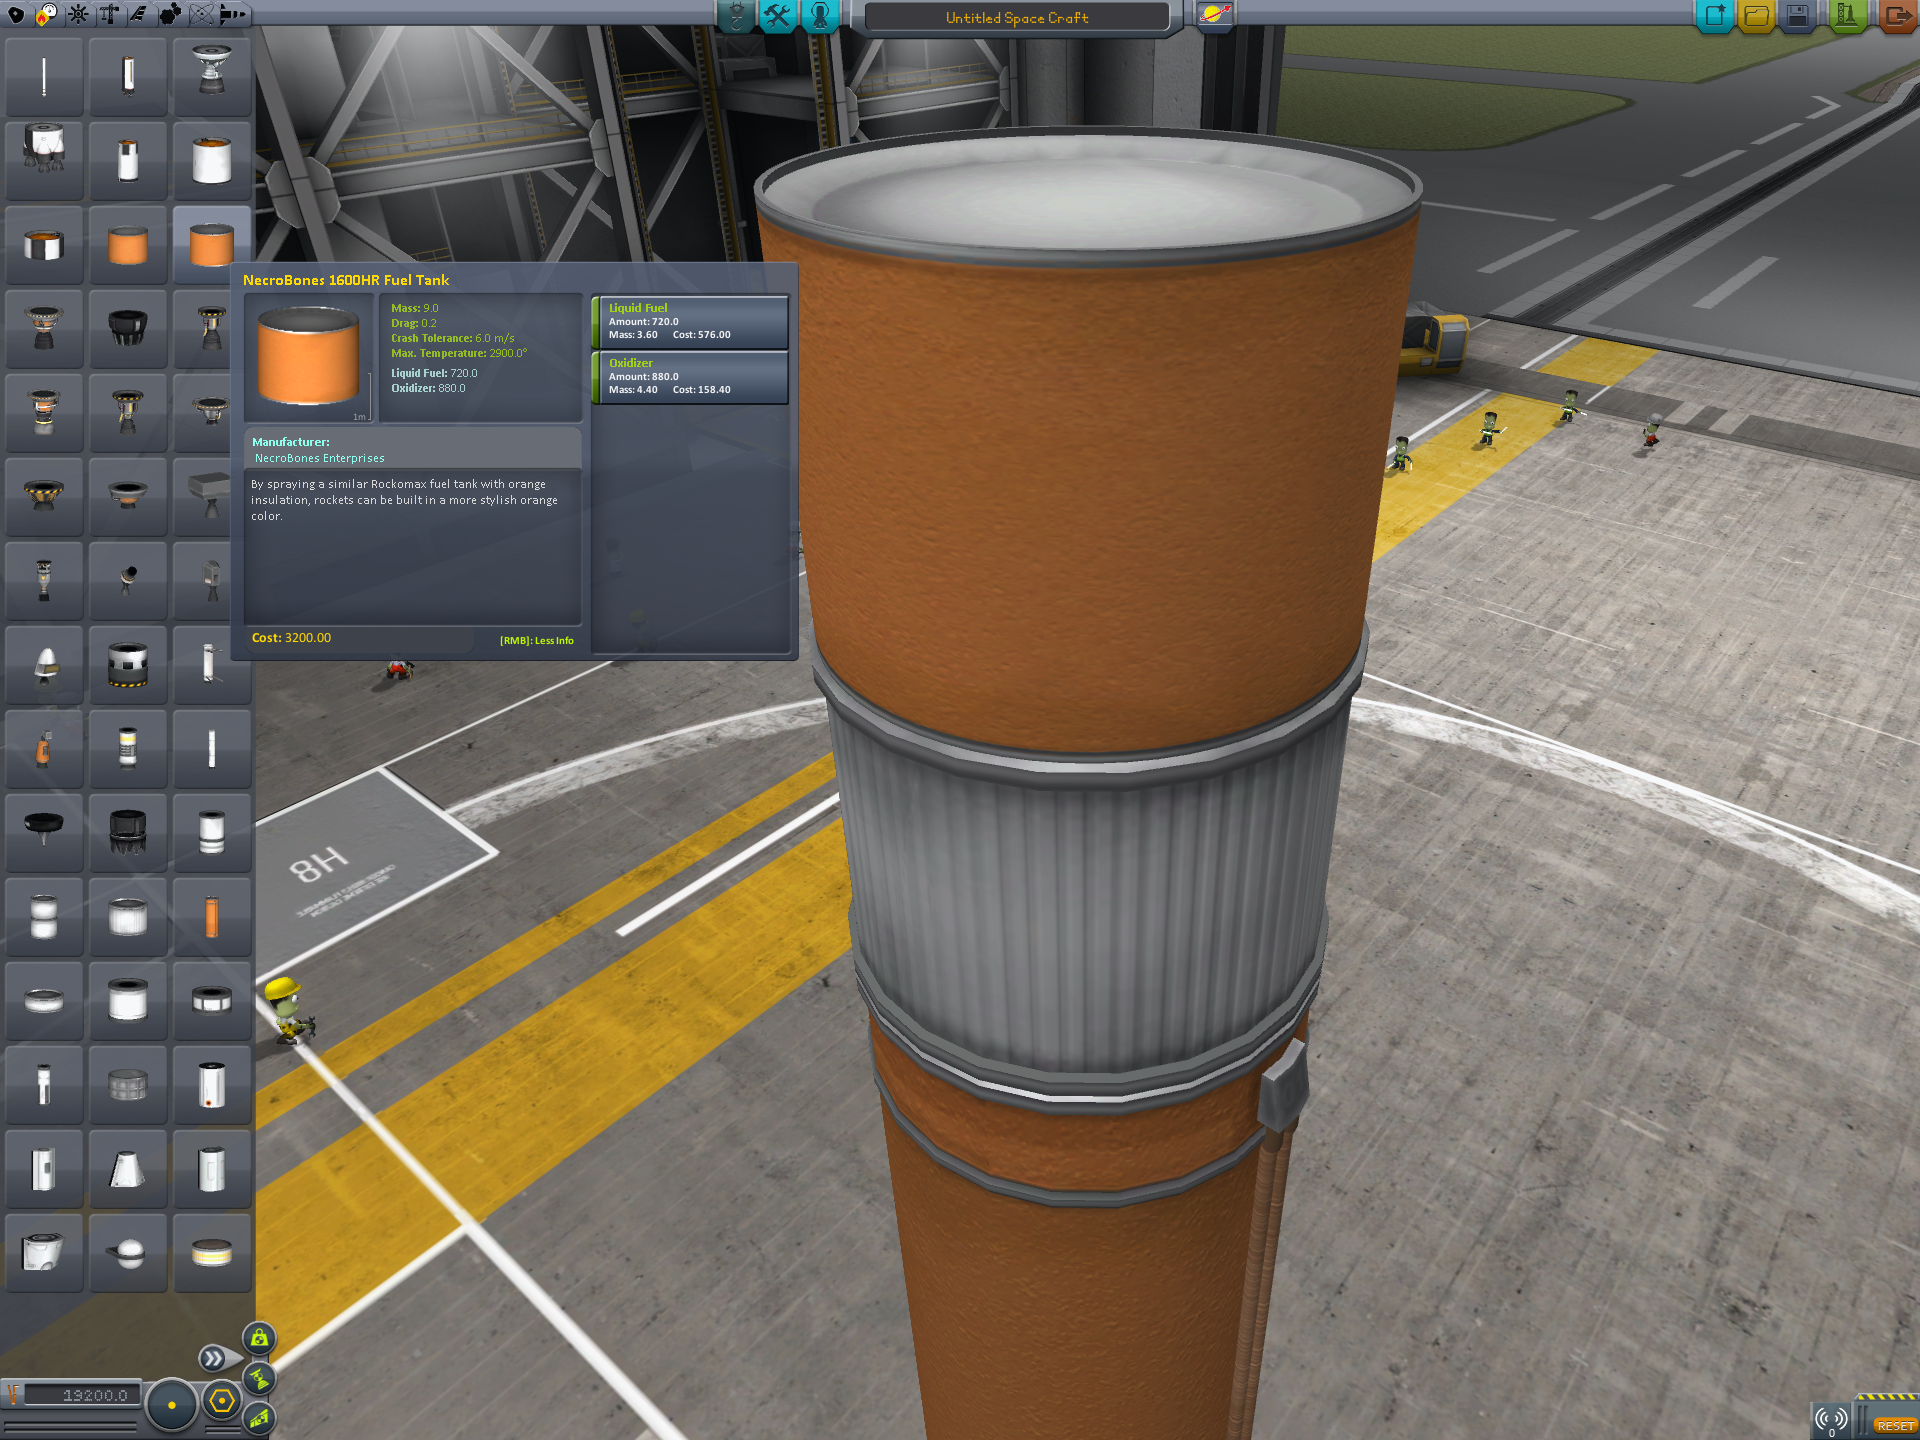Click the Untitled Space Craft name field

click(1016, 17)
